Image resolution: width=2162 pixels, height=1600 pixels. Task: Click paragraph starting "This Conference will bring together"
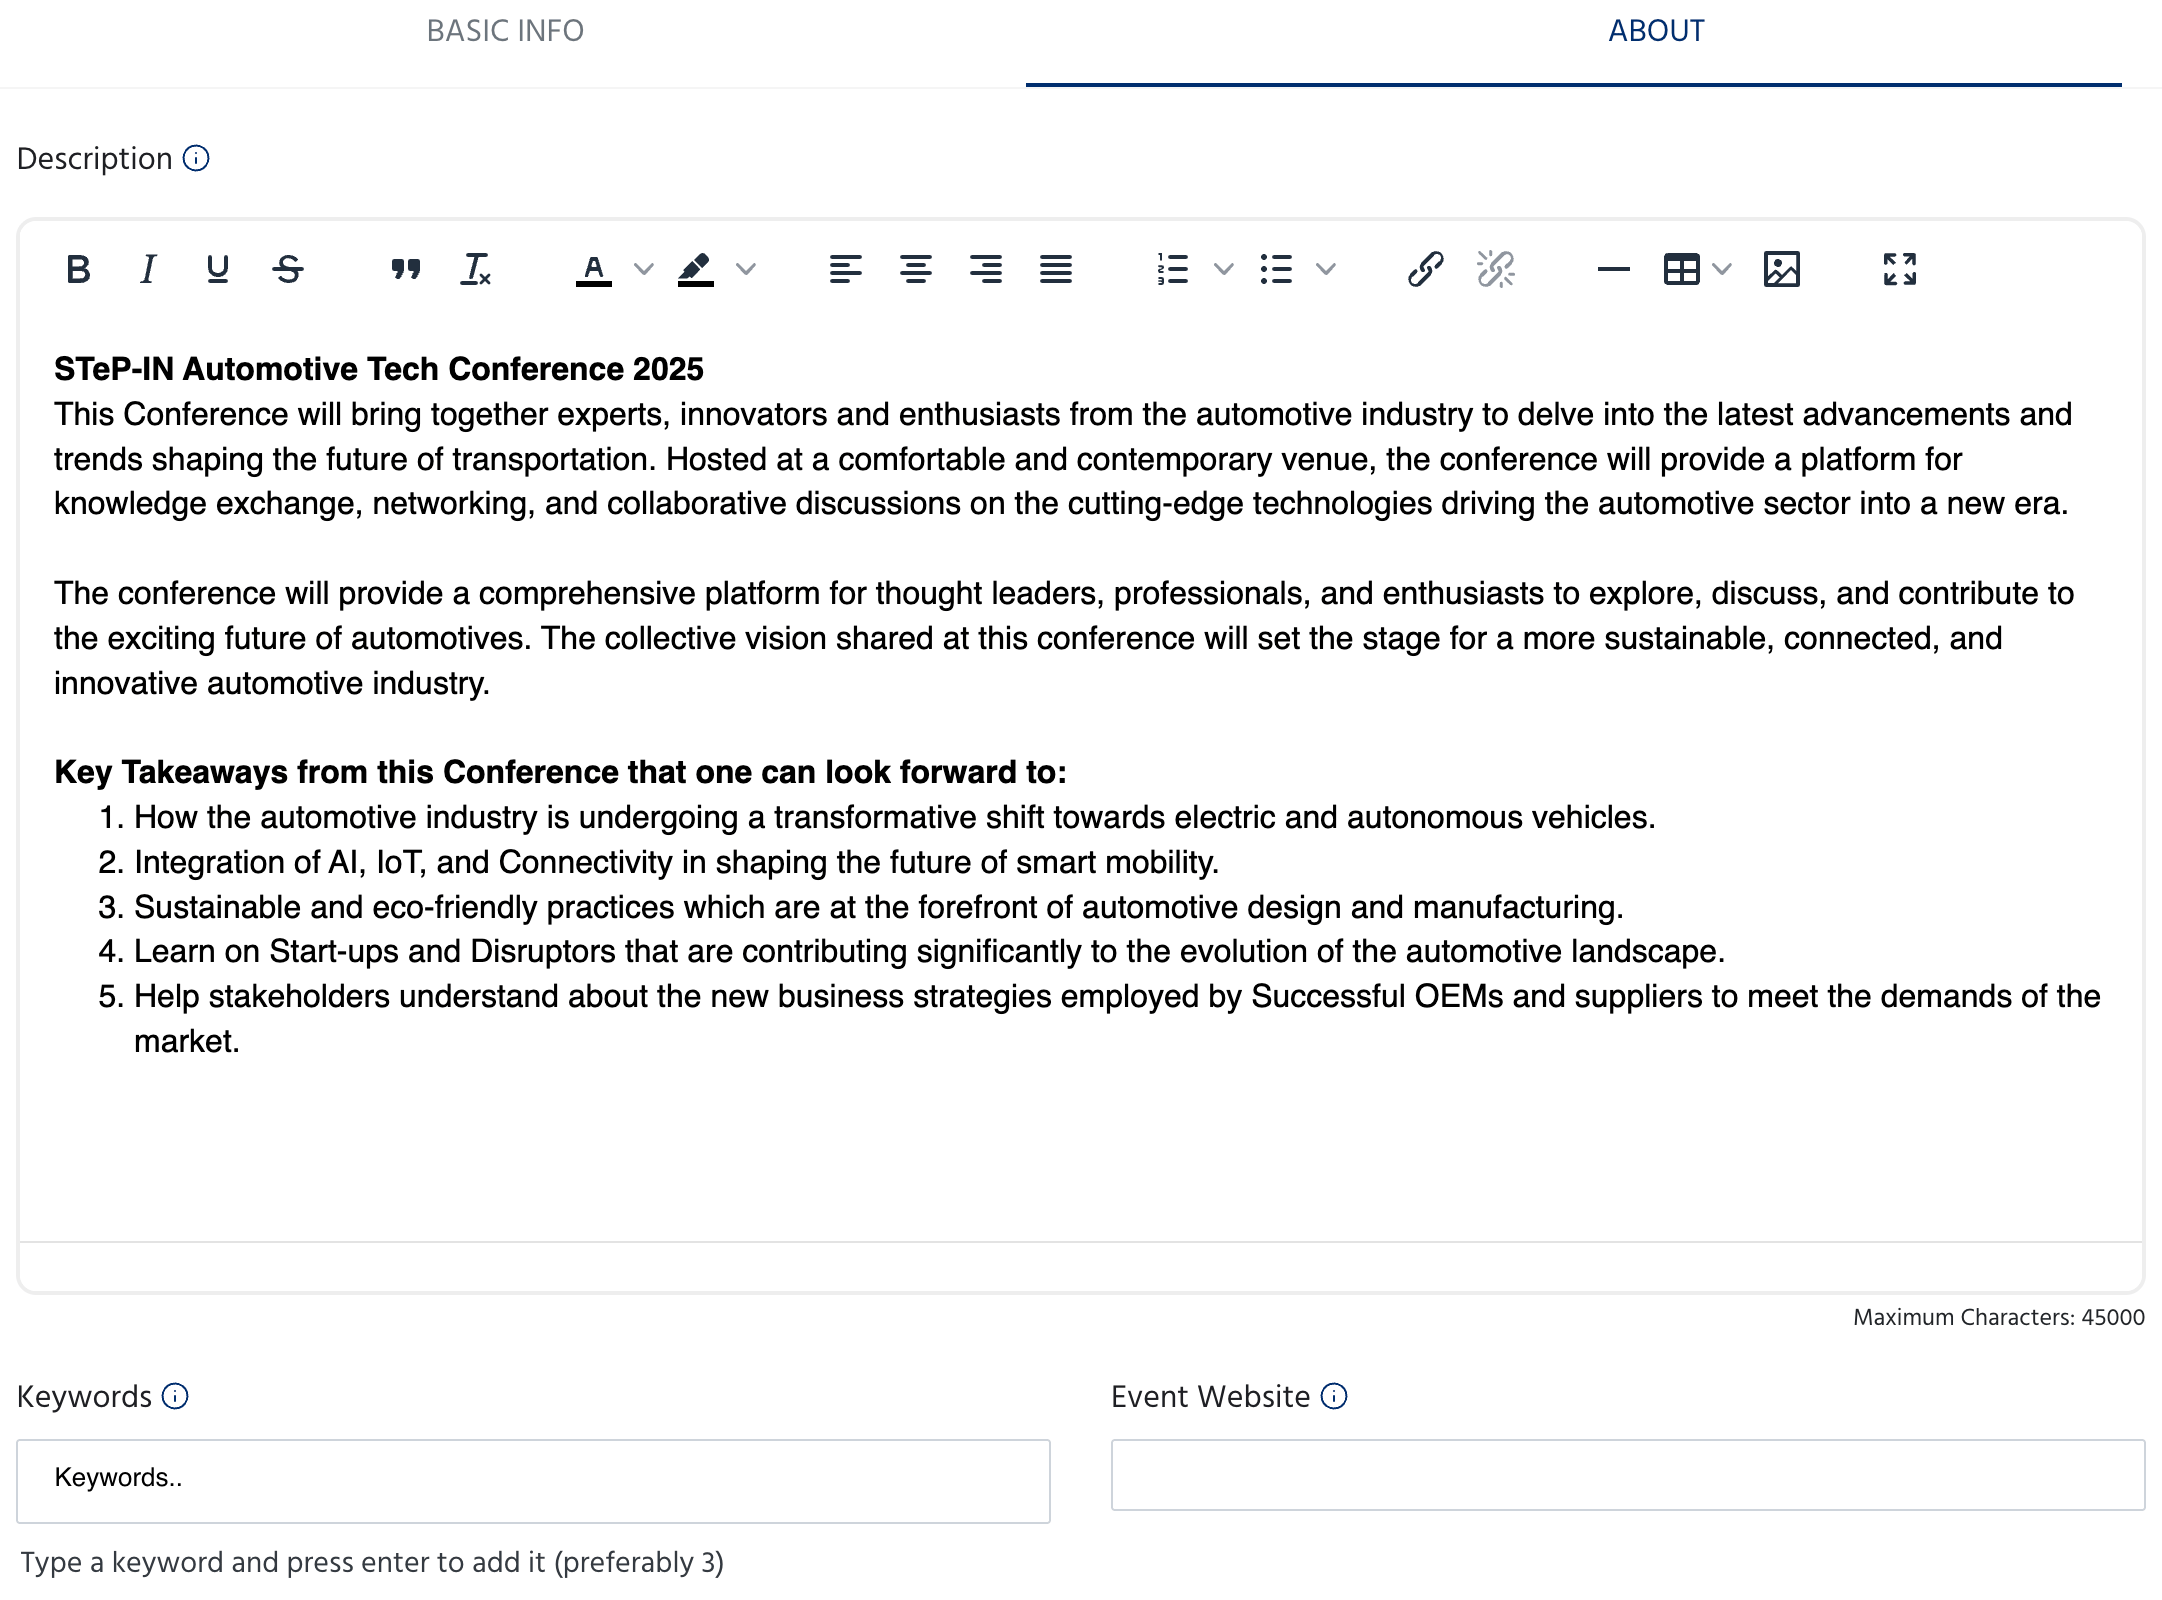point(1063,459)
